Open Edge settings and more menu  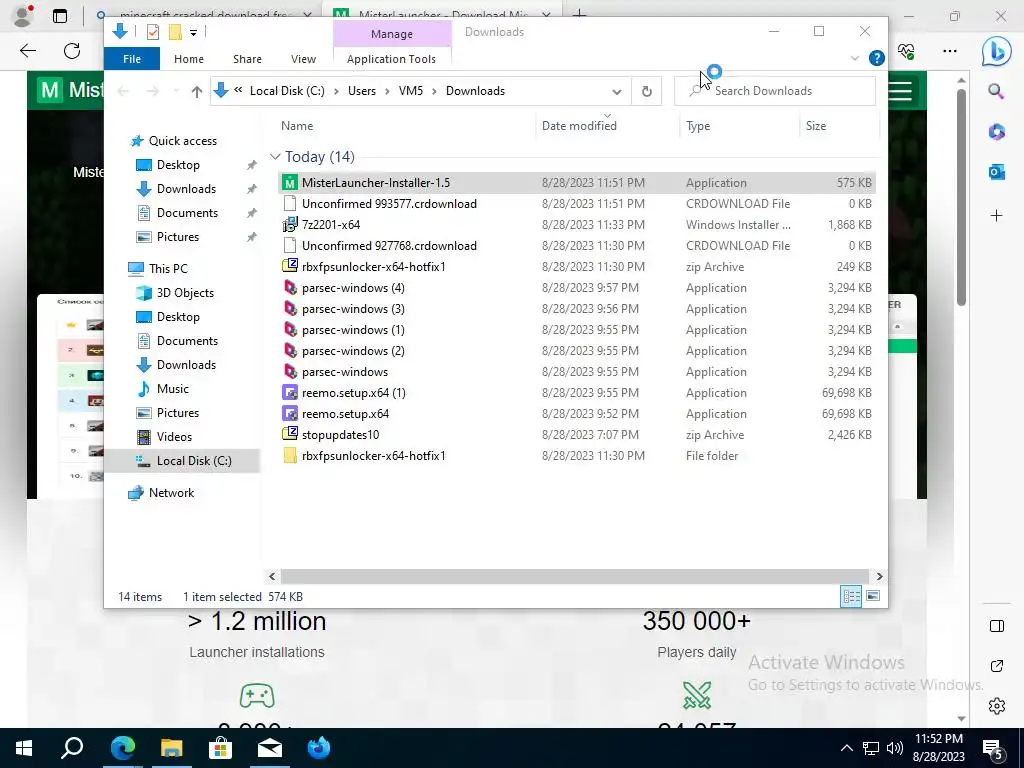tap(950, 51)
